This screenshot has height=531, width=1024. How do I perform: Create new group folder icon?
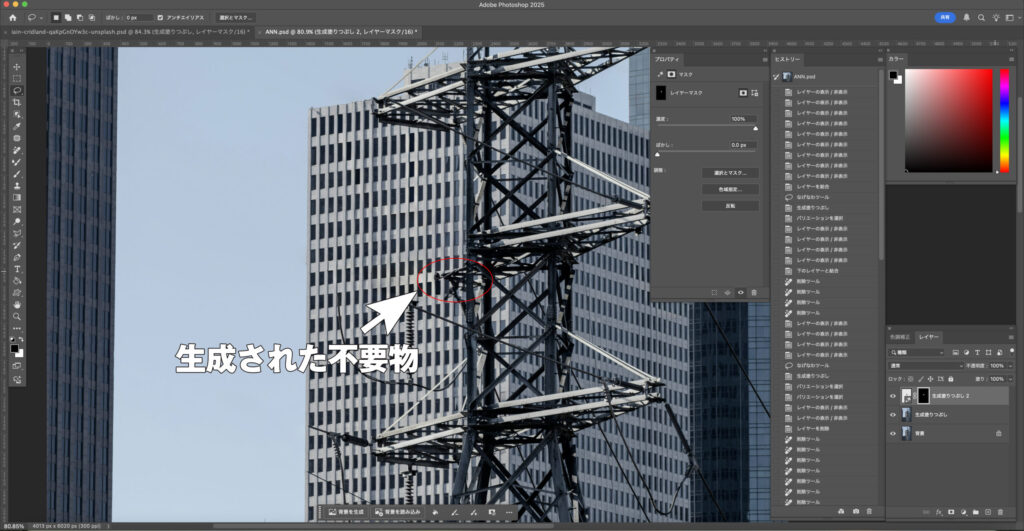click(976, 512)
